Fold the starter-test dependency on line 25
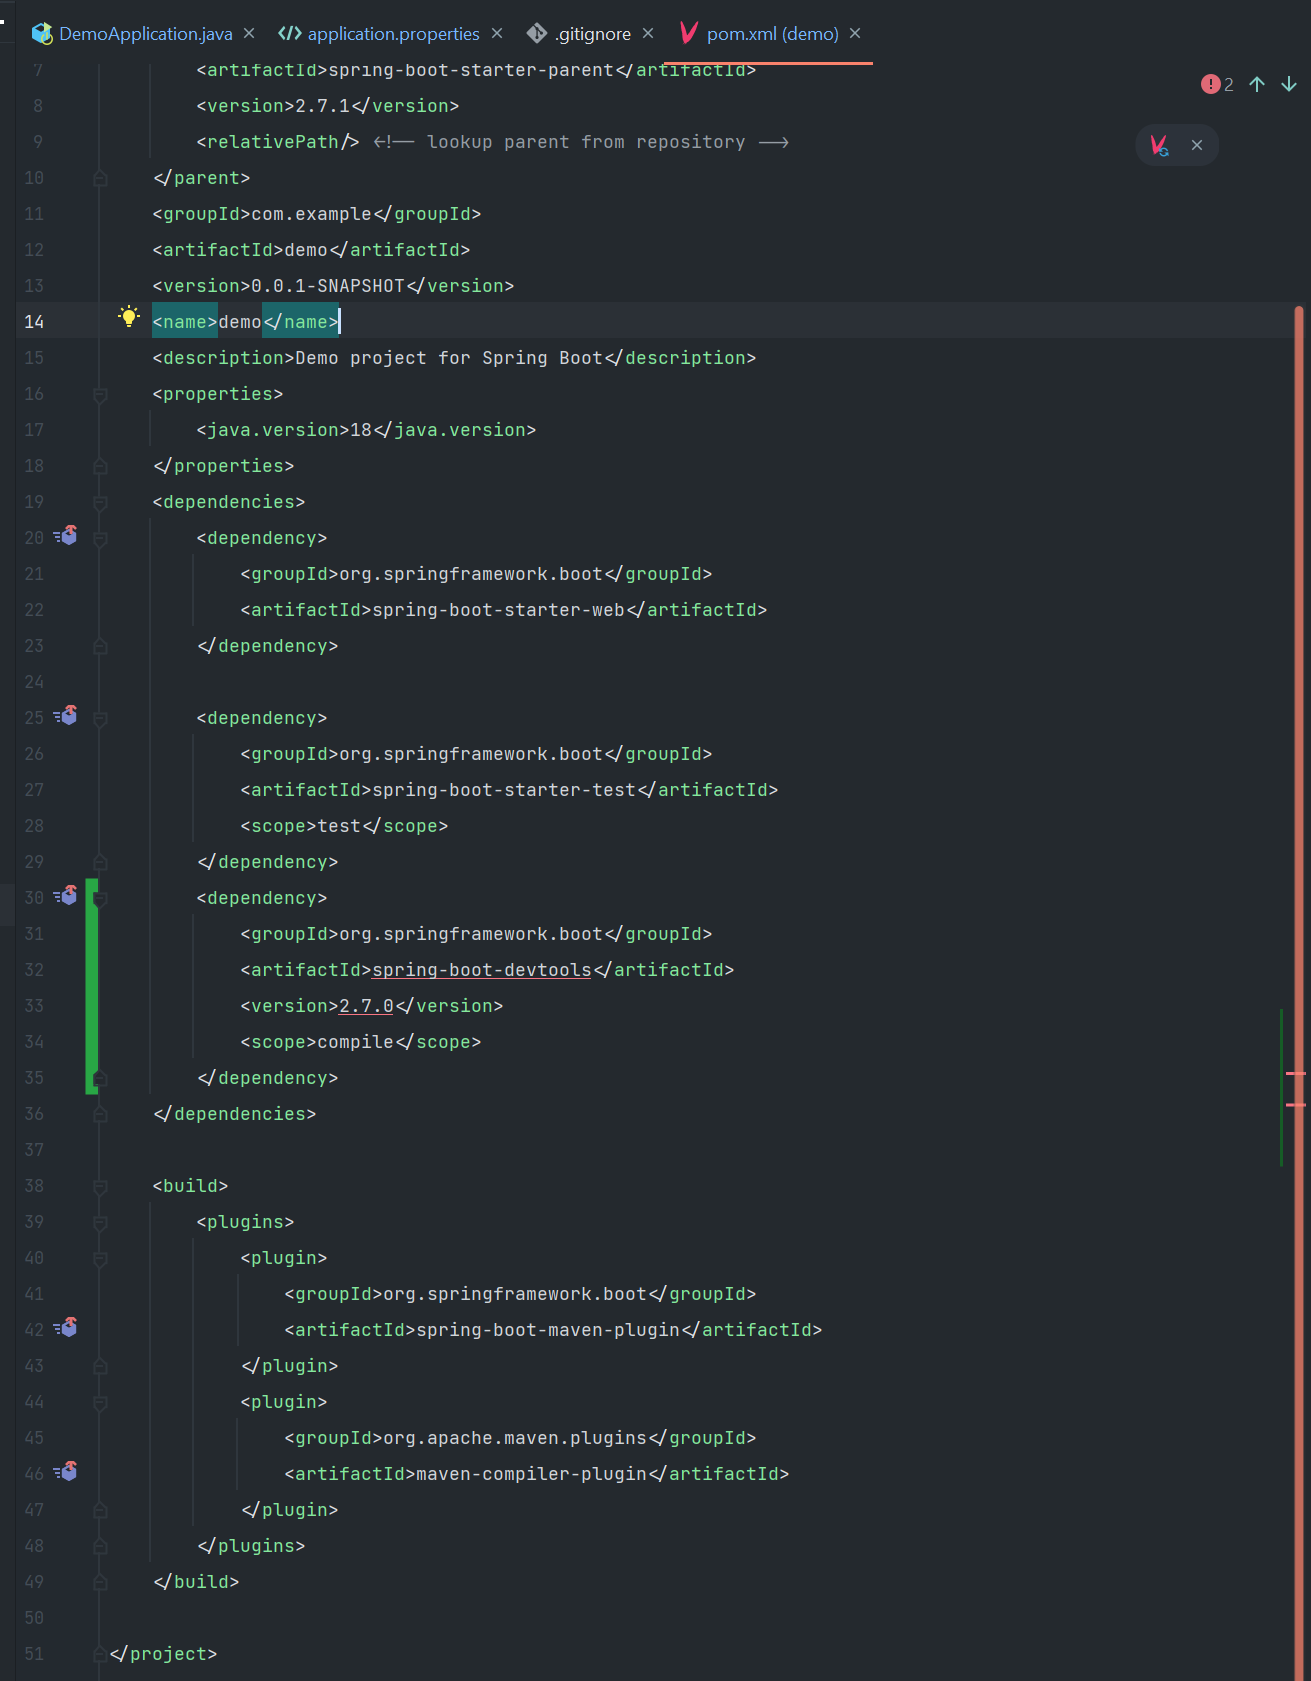This screenshot has width=1311, height=1681. pos(100,718)
